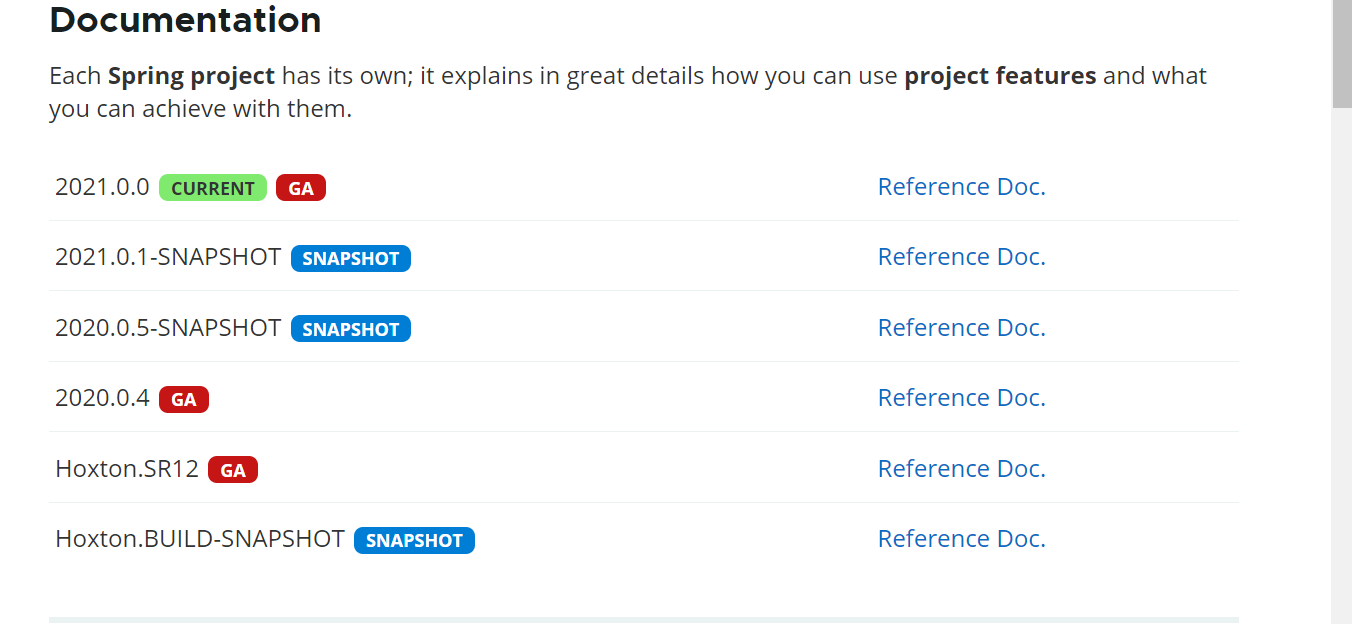Click the red GA badge beside Hoxton.SR12

[x=233, y=470]
